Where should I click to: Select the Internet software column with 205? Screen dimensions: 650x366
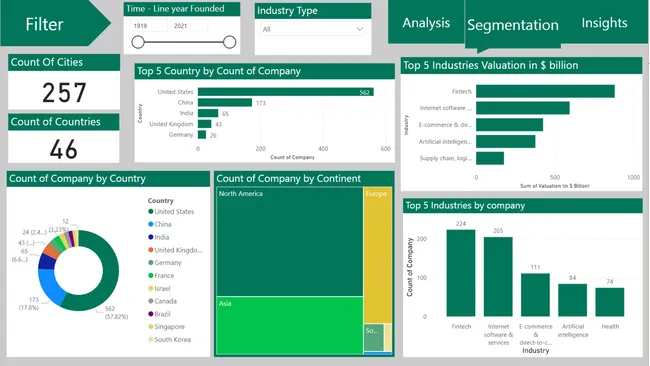498,277
